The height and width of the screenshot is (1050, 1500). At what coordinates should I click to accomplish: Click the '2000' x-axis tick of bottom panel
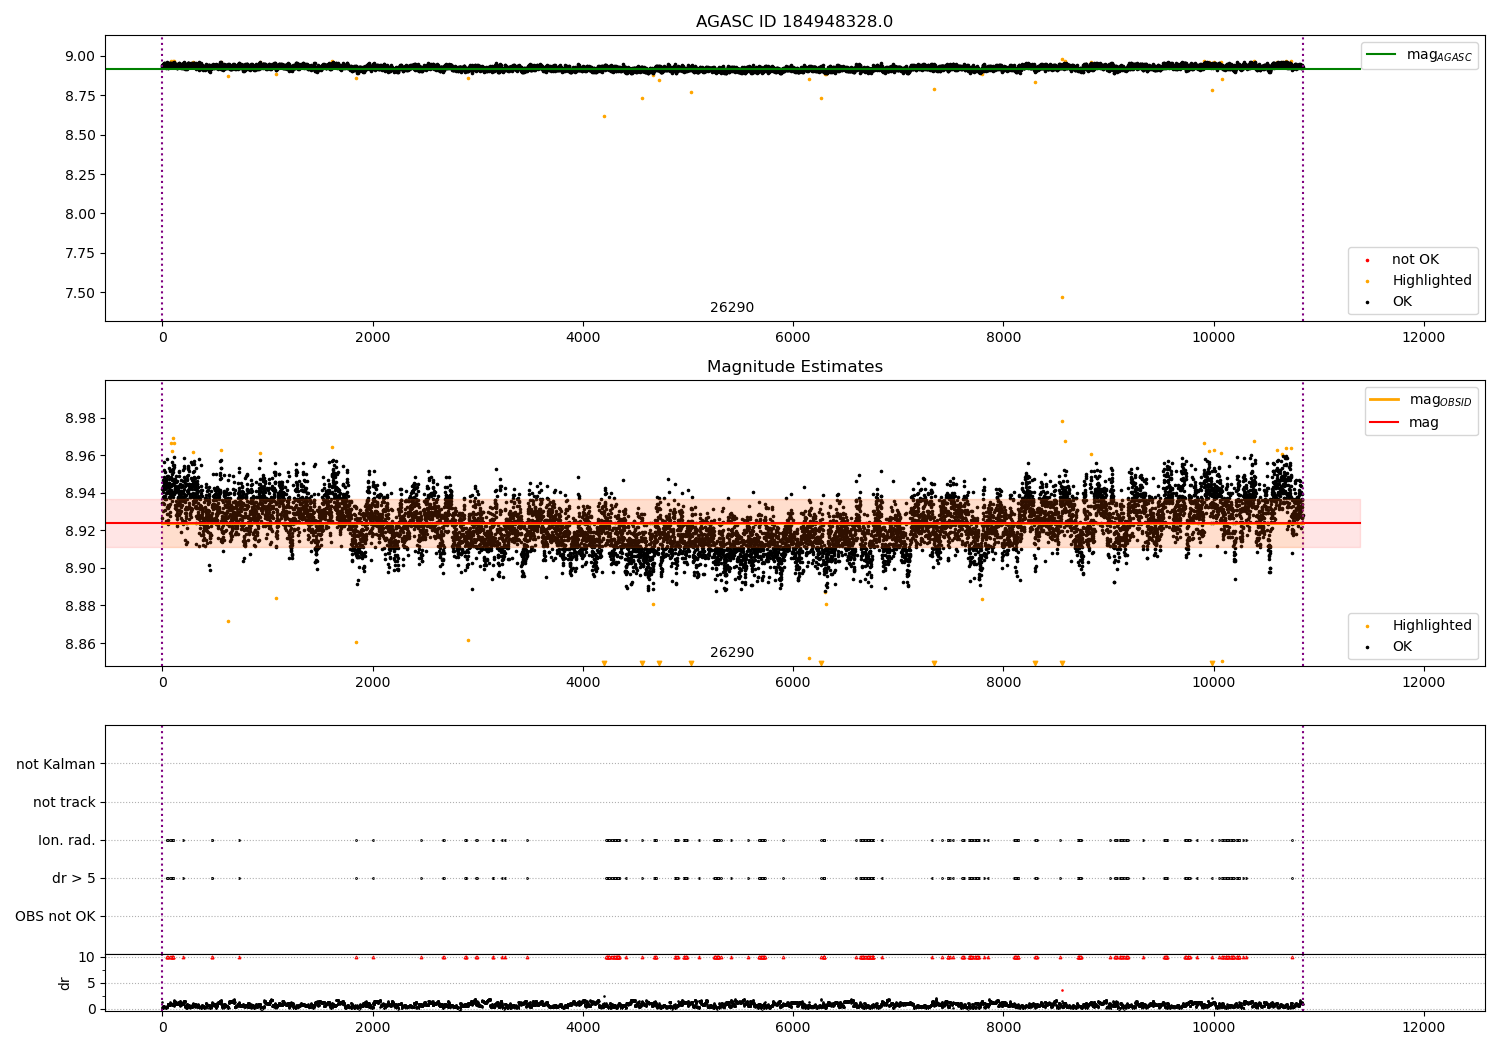pyautogui.click(x=373, y=1028)
